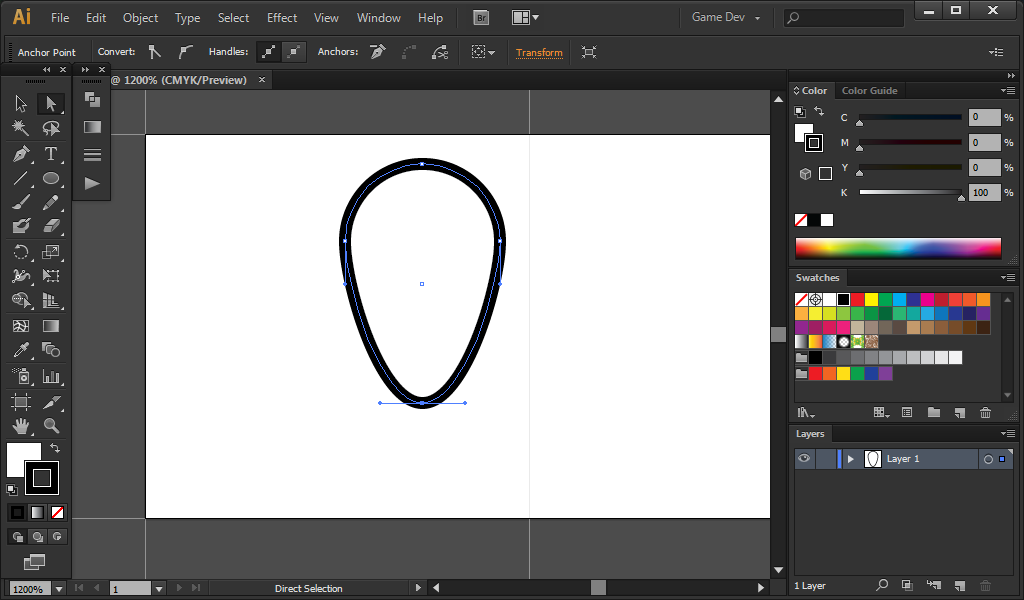Open the Object menu
1024x600 pixels.
[140, 18]
